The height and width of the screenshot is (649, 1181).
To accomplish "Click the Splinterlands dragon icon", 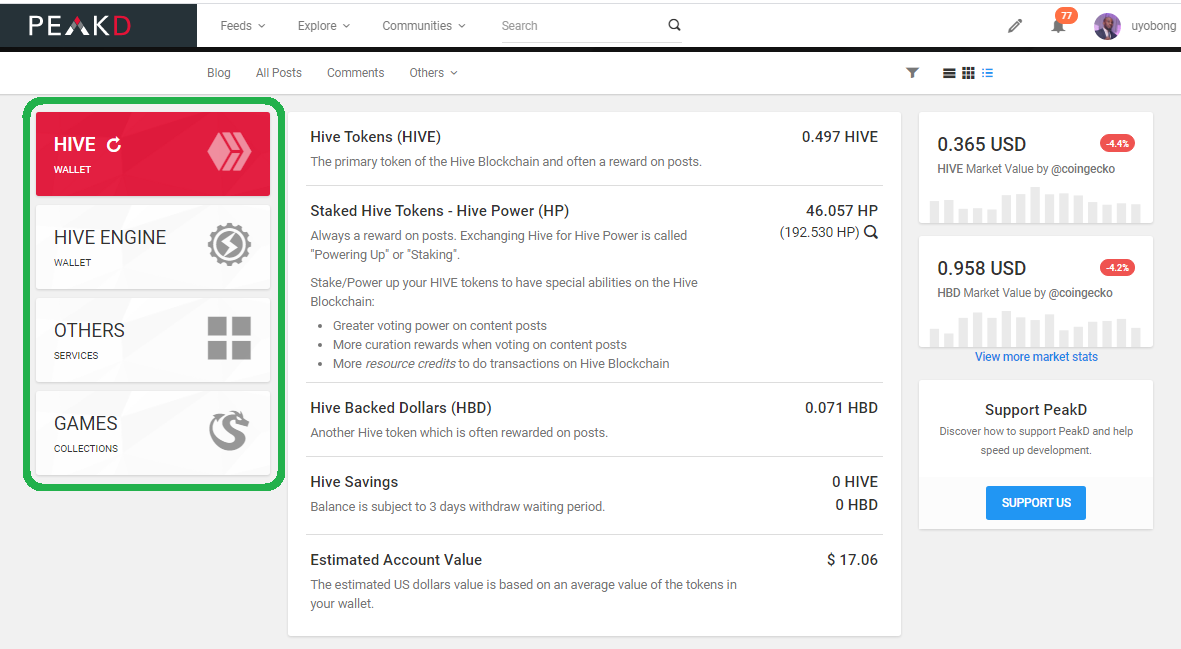I will pyautogui.click(x=229, y=431).
